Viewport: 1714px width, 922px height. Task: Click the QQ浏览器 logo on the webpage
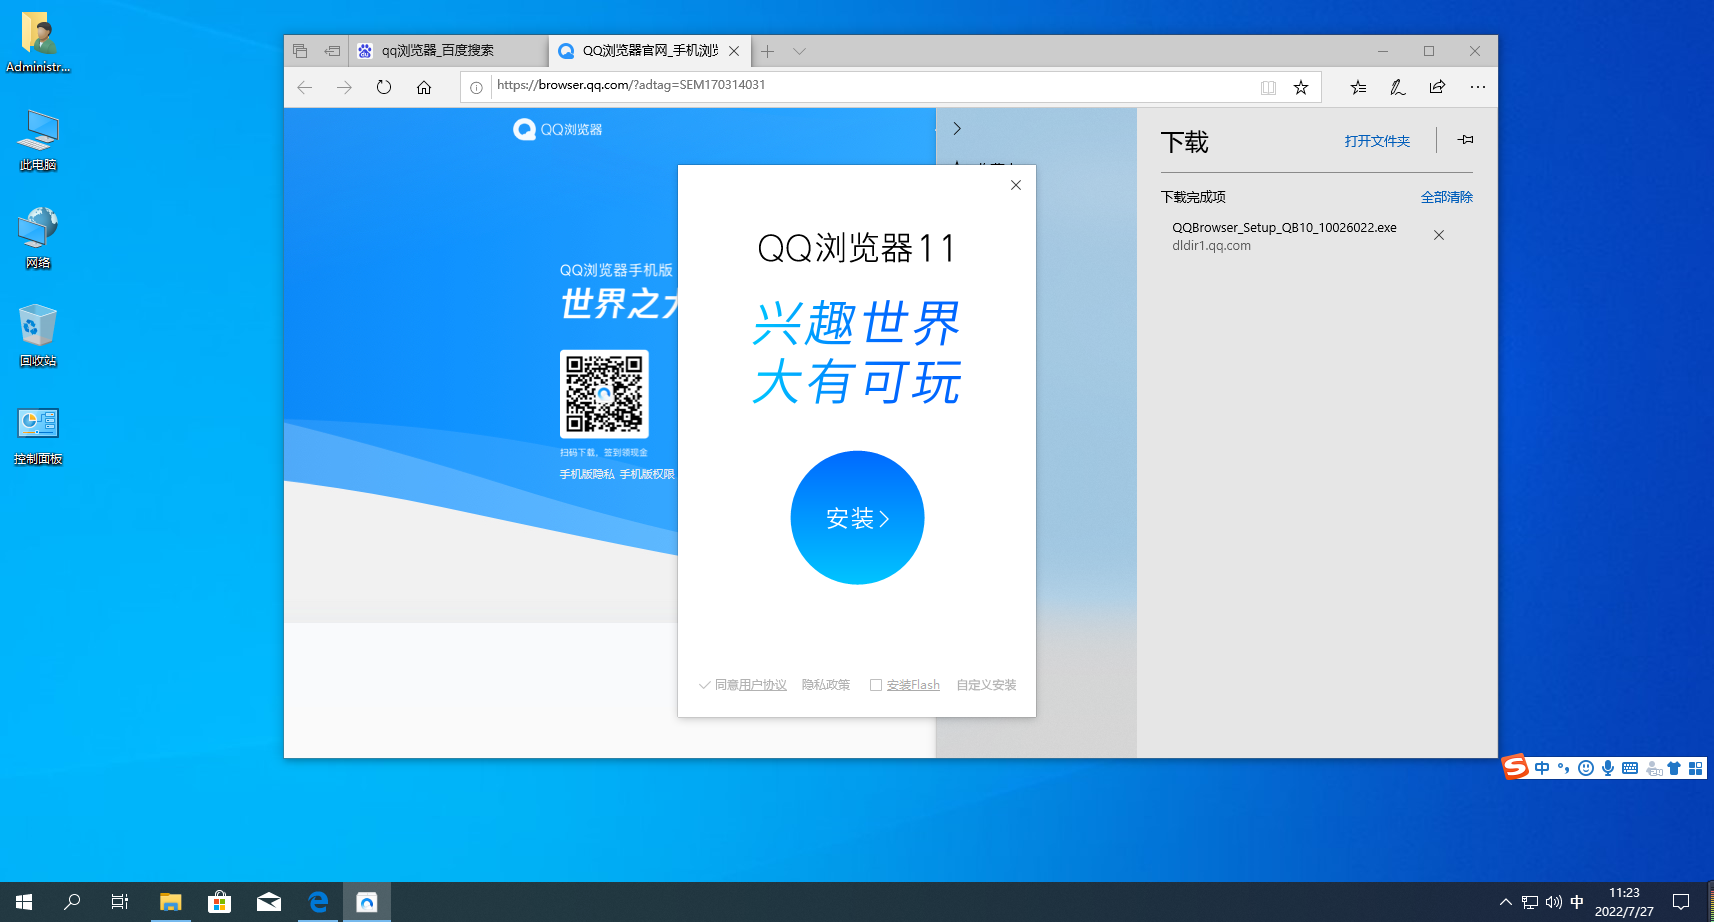tap(557, 129)
